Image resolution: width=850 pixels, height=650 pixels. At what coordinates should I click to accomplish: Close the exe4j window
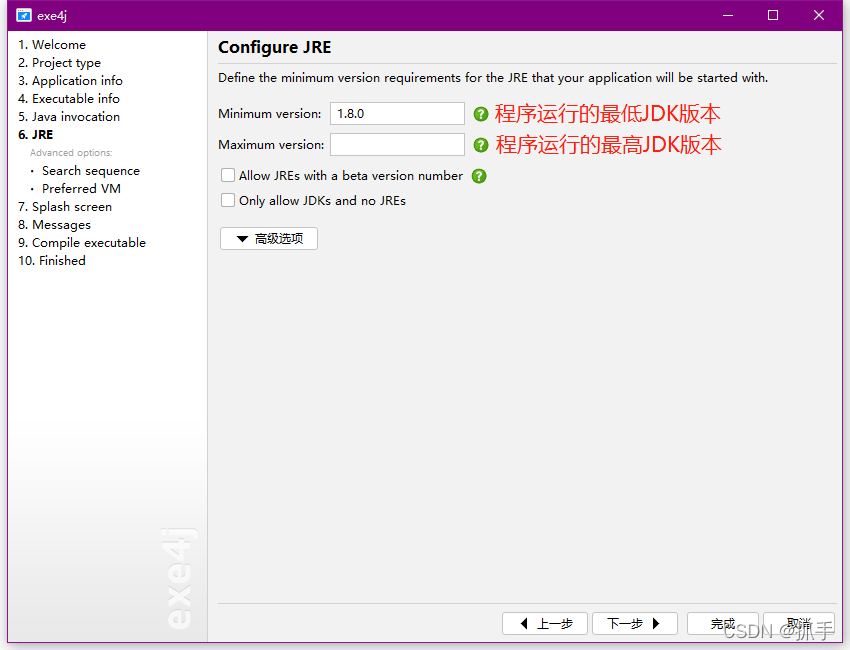(x=819, y=15)
